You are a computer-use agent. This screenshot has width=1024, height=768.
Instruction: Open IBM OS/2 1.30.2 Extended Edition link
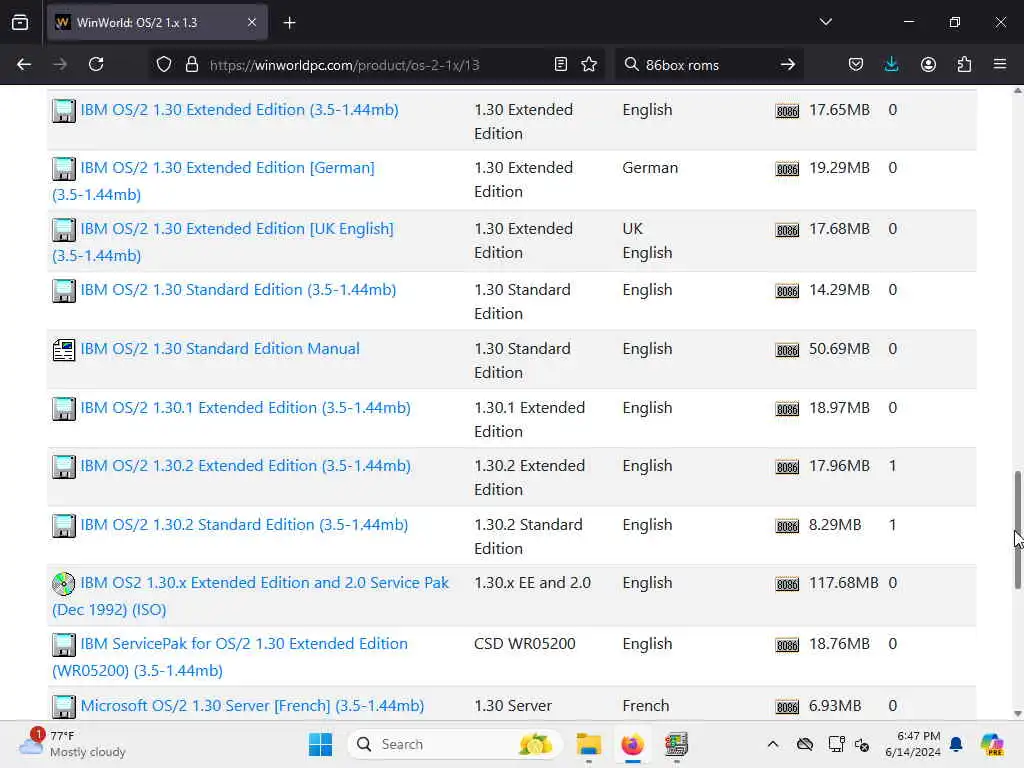pos(246,466)
